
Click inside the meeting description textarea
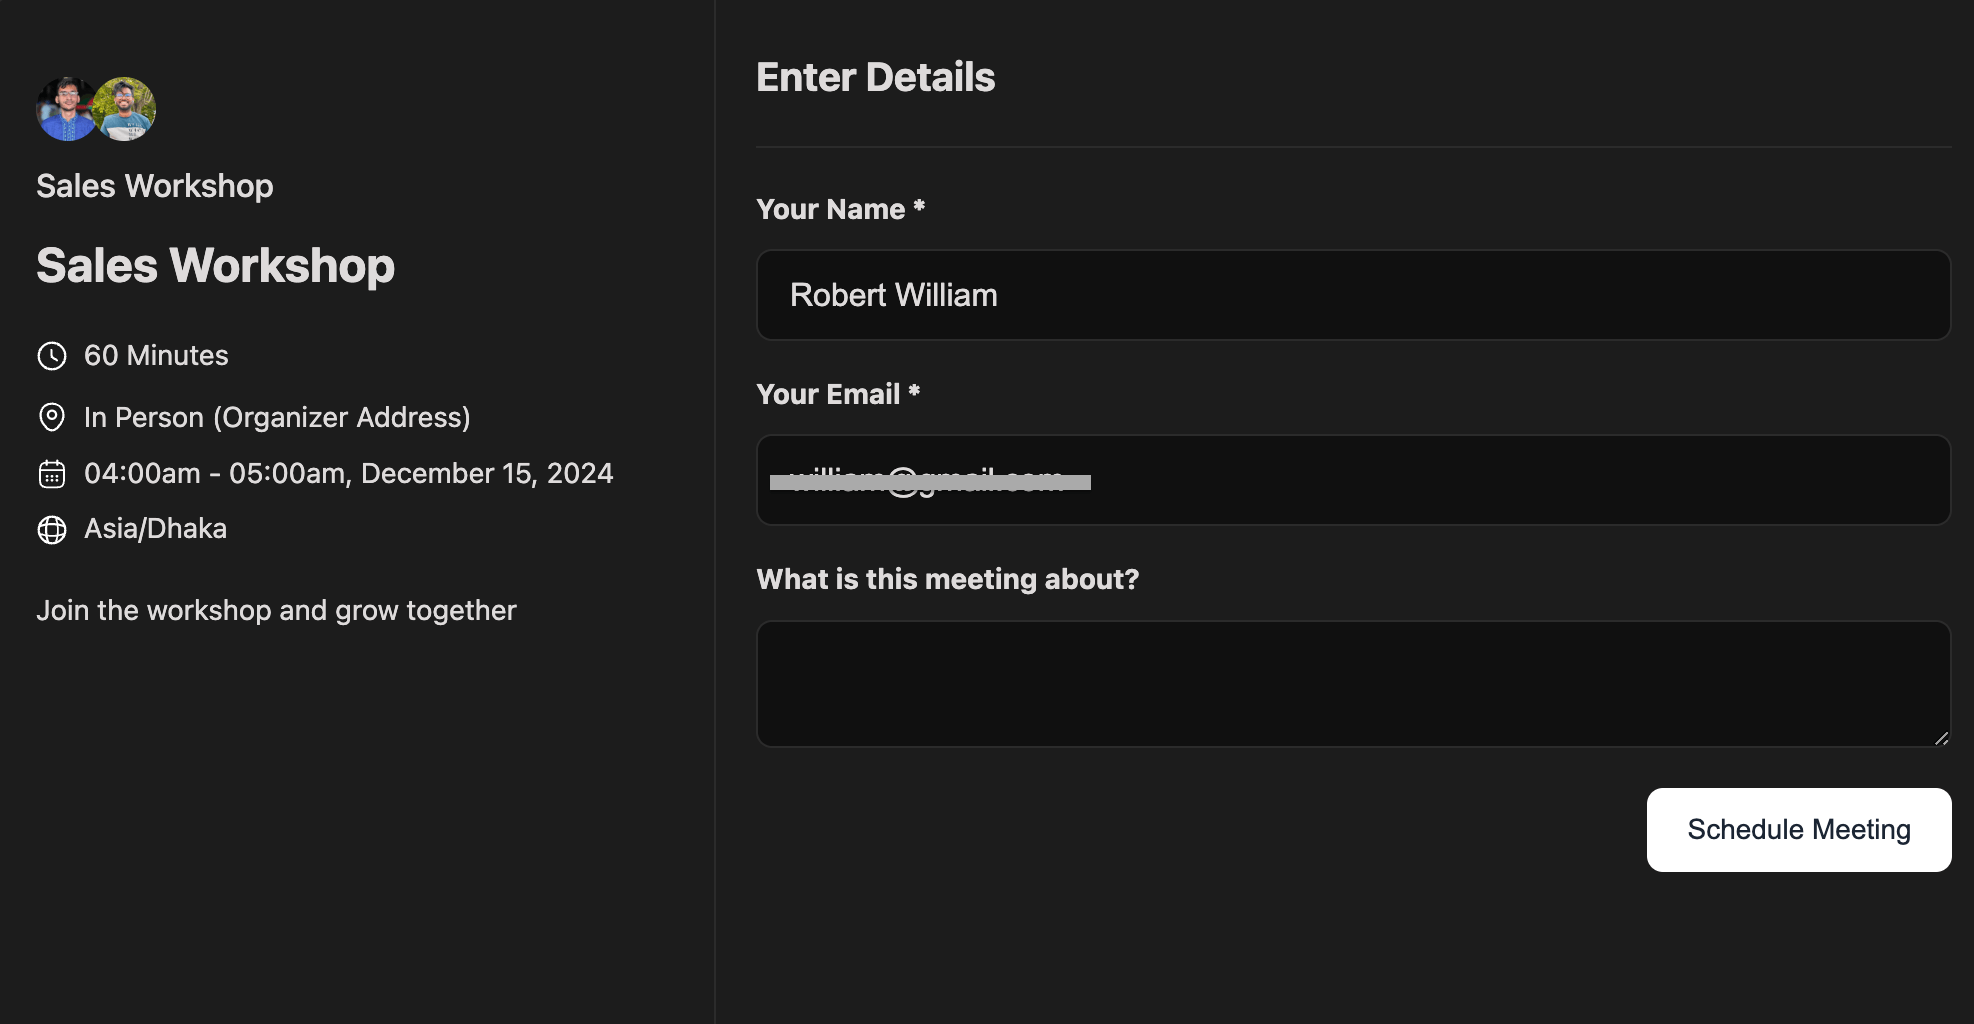point(1353,684)
